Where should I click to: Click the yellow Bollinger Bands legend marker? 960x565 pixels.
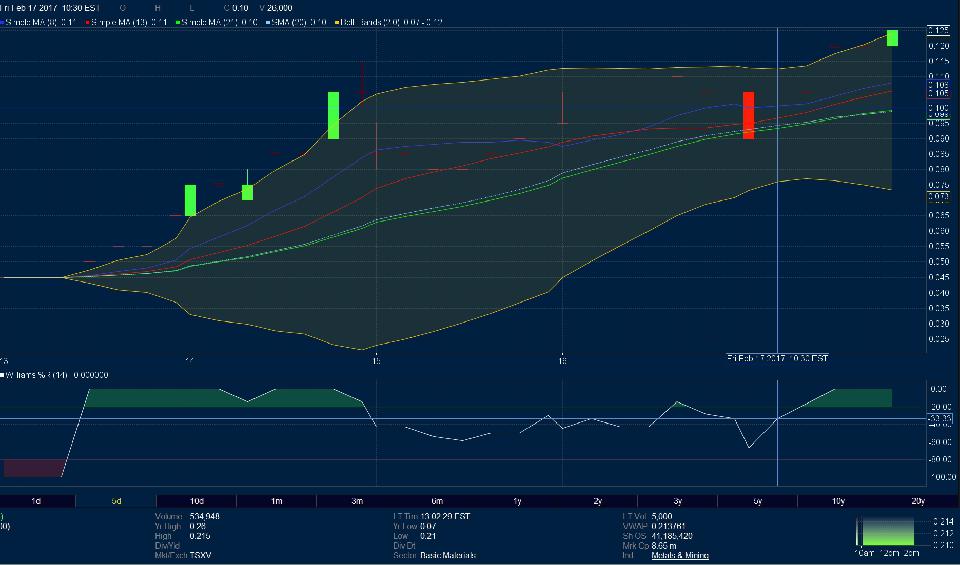click(339, 21)
